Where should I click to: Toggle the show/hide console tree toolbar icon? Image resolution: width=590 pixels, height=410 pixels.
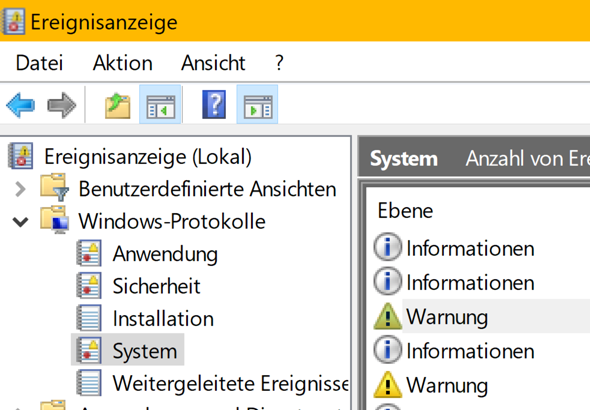pyautogui.click(x=160, y=105)
